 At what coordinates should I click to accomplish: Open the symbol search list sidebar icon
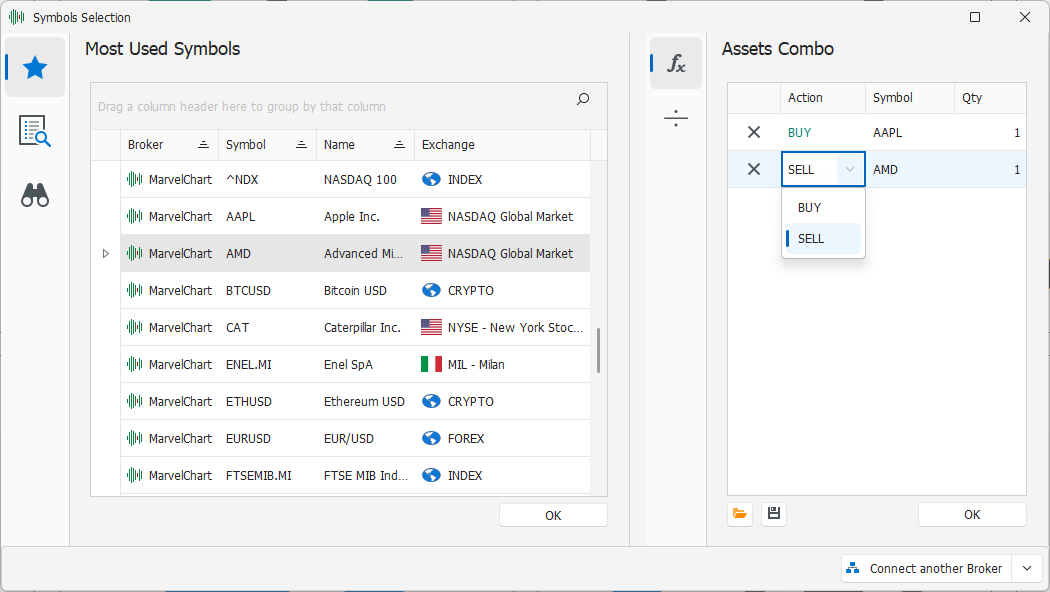[35, 131]
